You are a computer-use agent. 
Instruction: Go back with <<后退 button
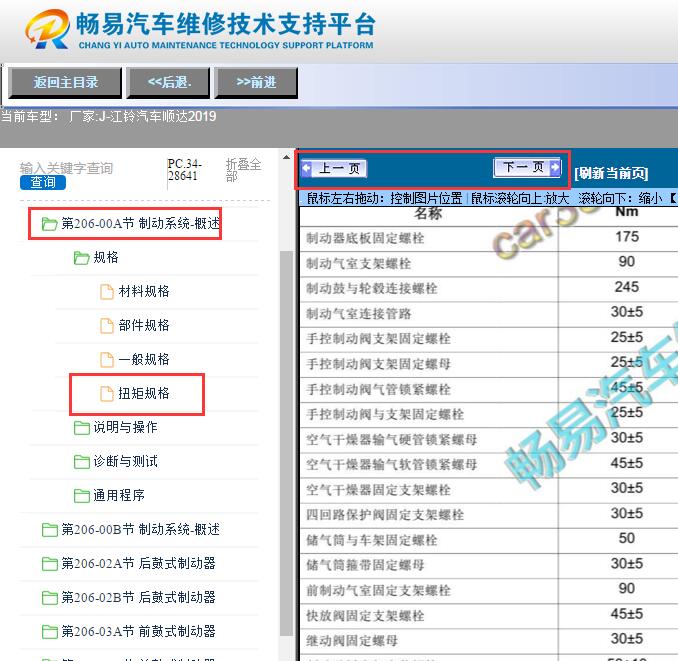(x=169, y=82)
